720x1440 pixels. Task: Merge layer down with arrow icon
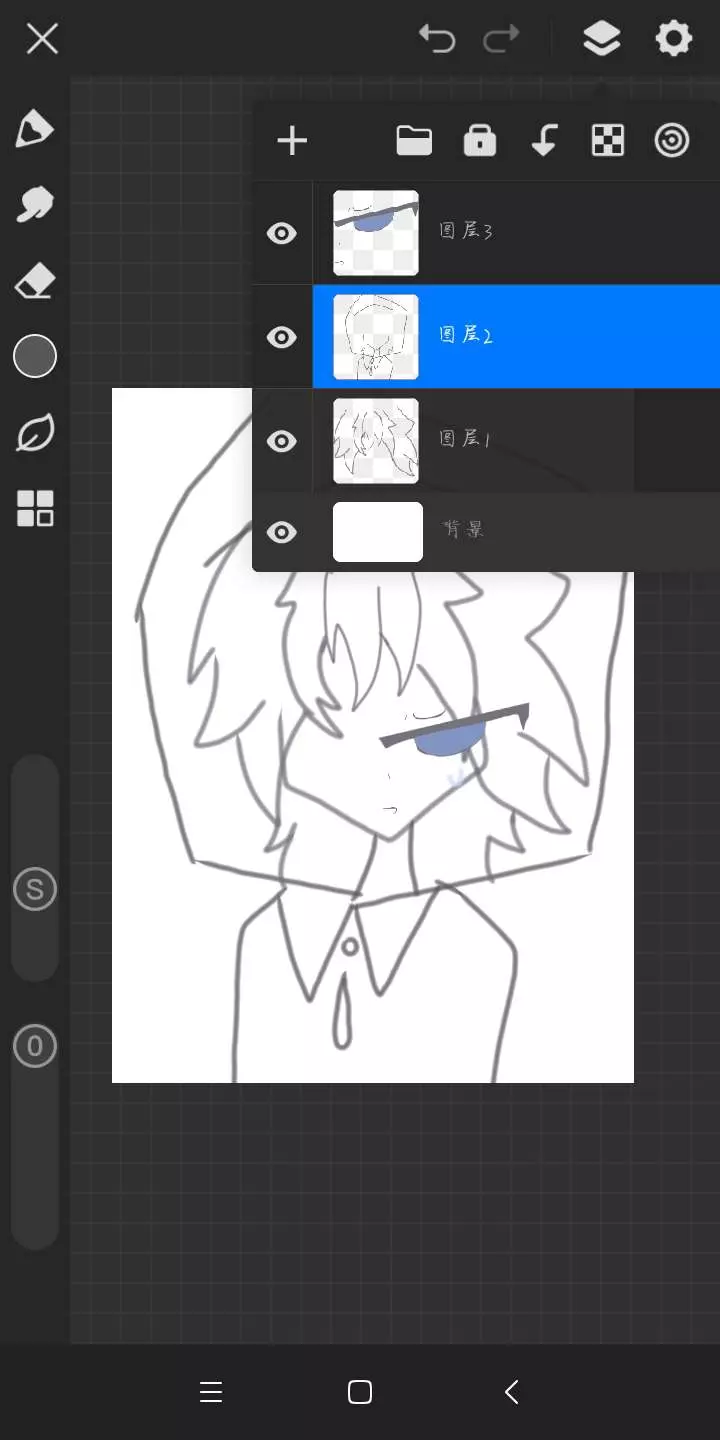tap(544, 141)
